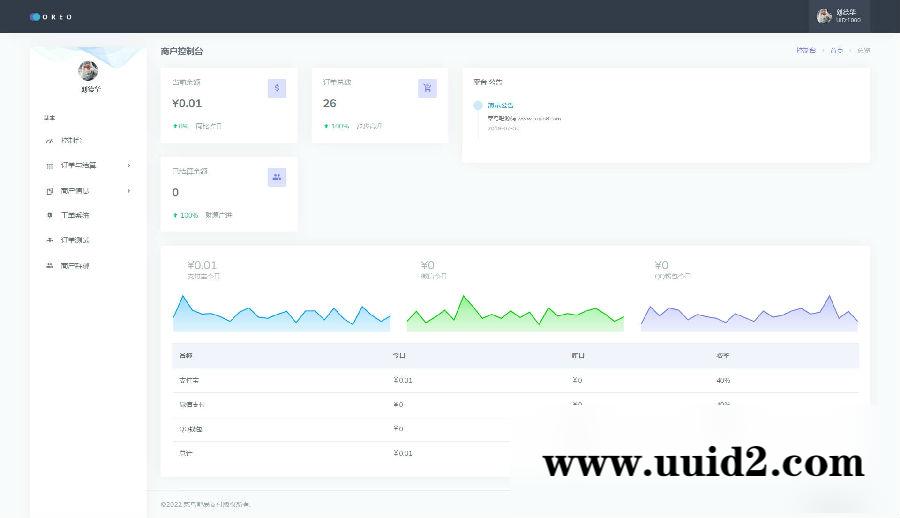Click the logo in the top-left header

pyautogui.click(x=51, y=17)
